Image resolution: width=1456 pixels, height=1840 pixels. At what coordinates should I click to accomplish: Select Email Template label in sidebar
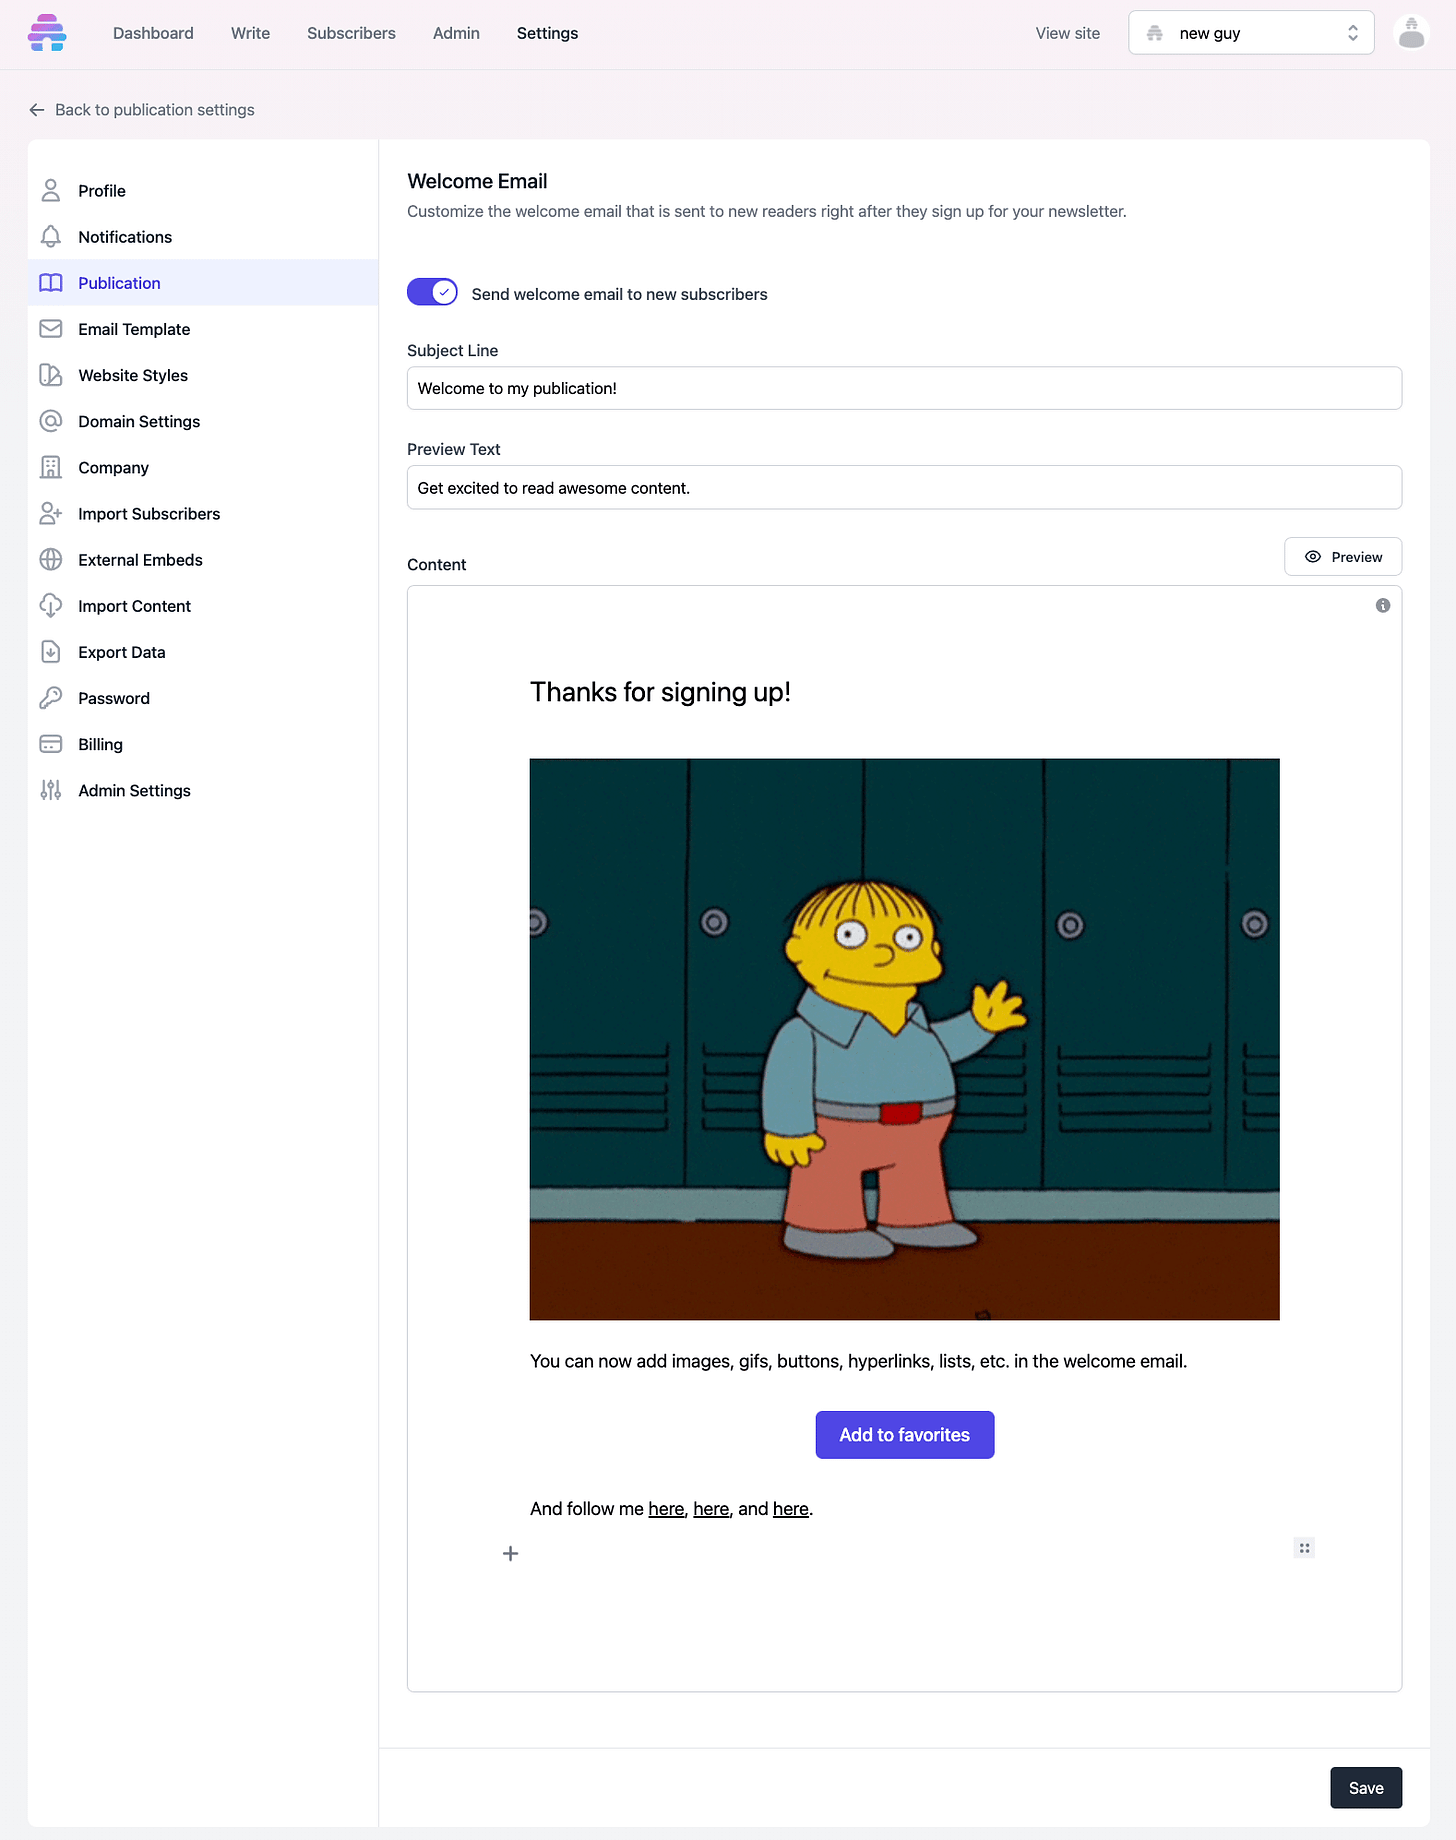tap(134, 329)
